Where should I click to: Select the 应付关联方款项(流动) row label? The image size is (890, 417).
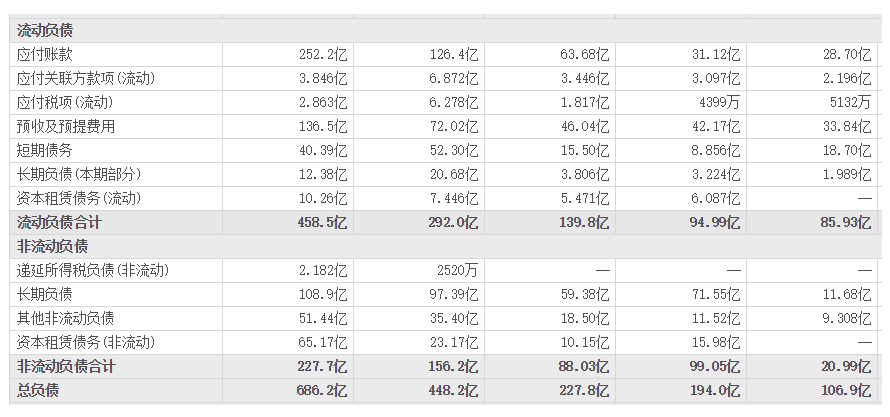[x=85, y=78]
